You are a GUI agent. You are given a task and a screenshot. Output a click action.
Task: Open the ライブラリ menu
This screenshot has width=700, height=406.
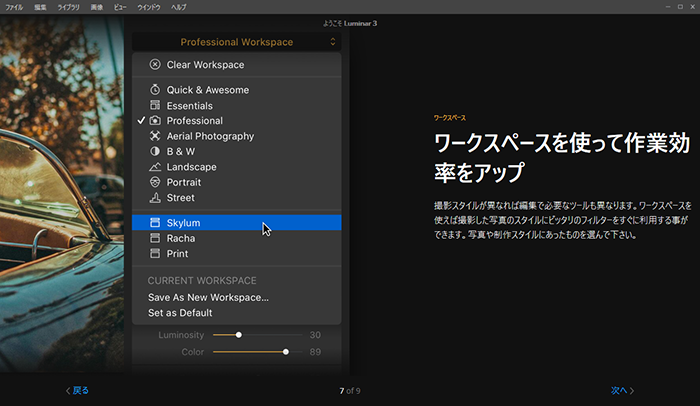pyautogui.click(x=68, y=7)
